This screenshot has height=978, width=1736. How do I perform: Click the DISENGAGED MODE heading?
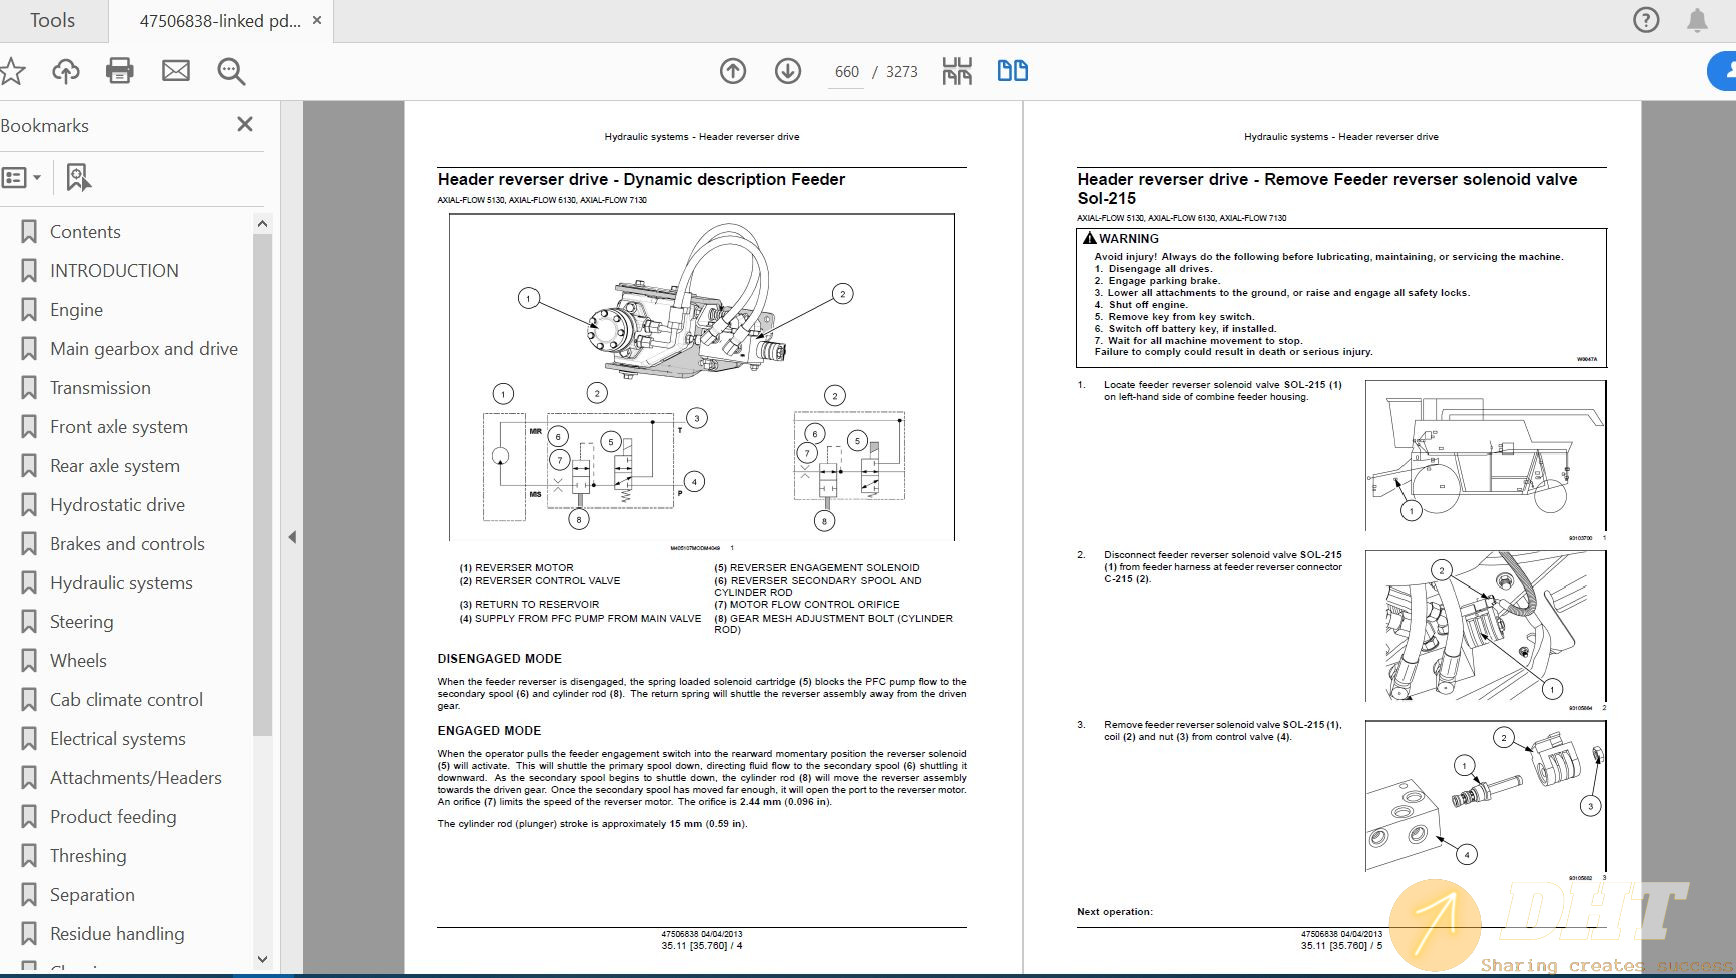[499, 659]
